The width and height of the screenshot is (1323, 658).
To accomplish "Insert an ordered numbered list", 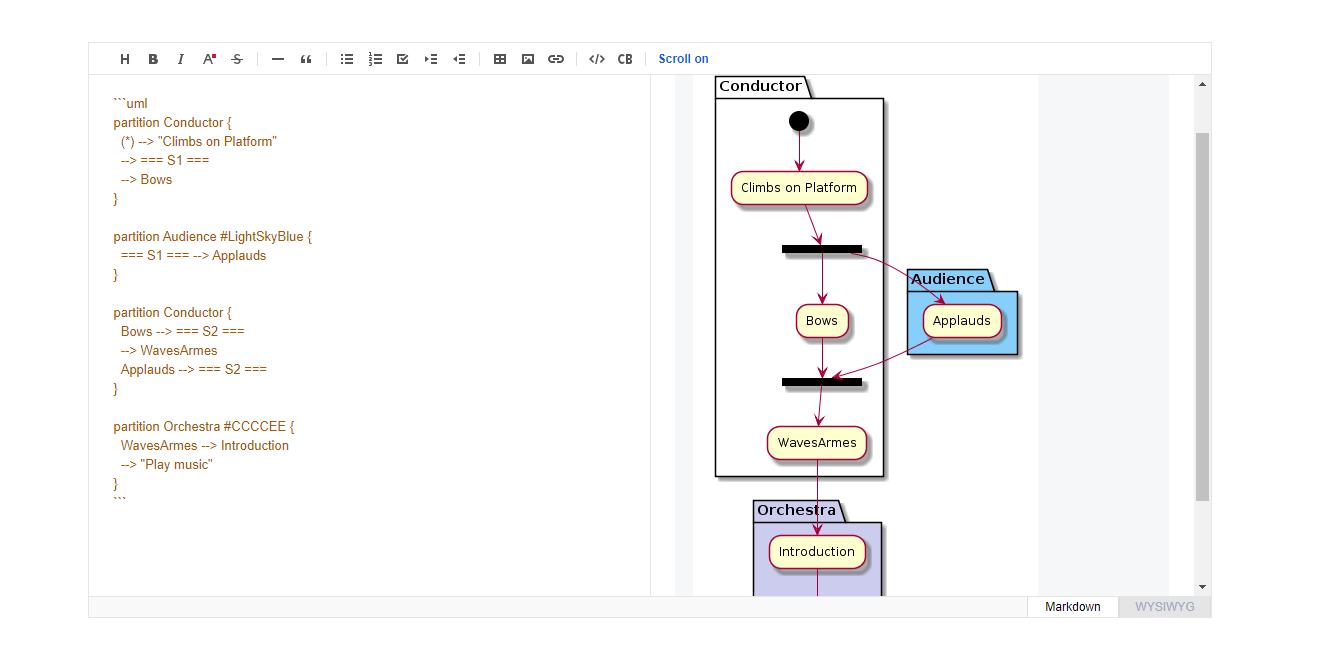I will point(375,59).
